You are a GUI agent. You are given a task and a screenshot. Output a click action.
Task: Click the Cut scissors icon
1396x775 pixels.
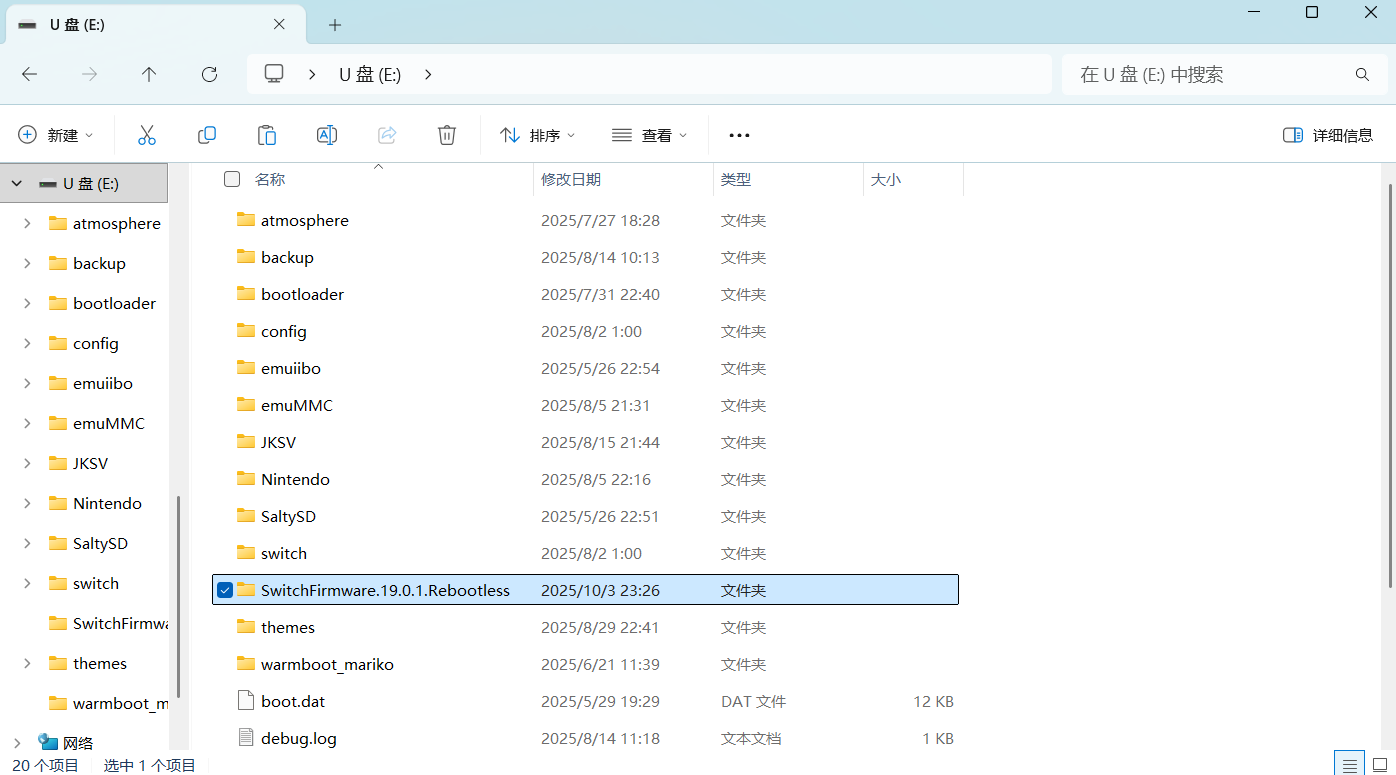click(147, 135)
